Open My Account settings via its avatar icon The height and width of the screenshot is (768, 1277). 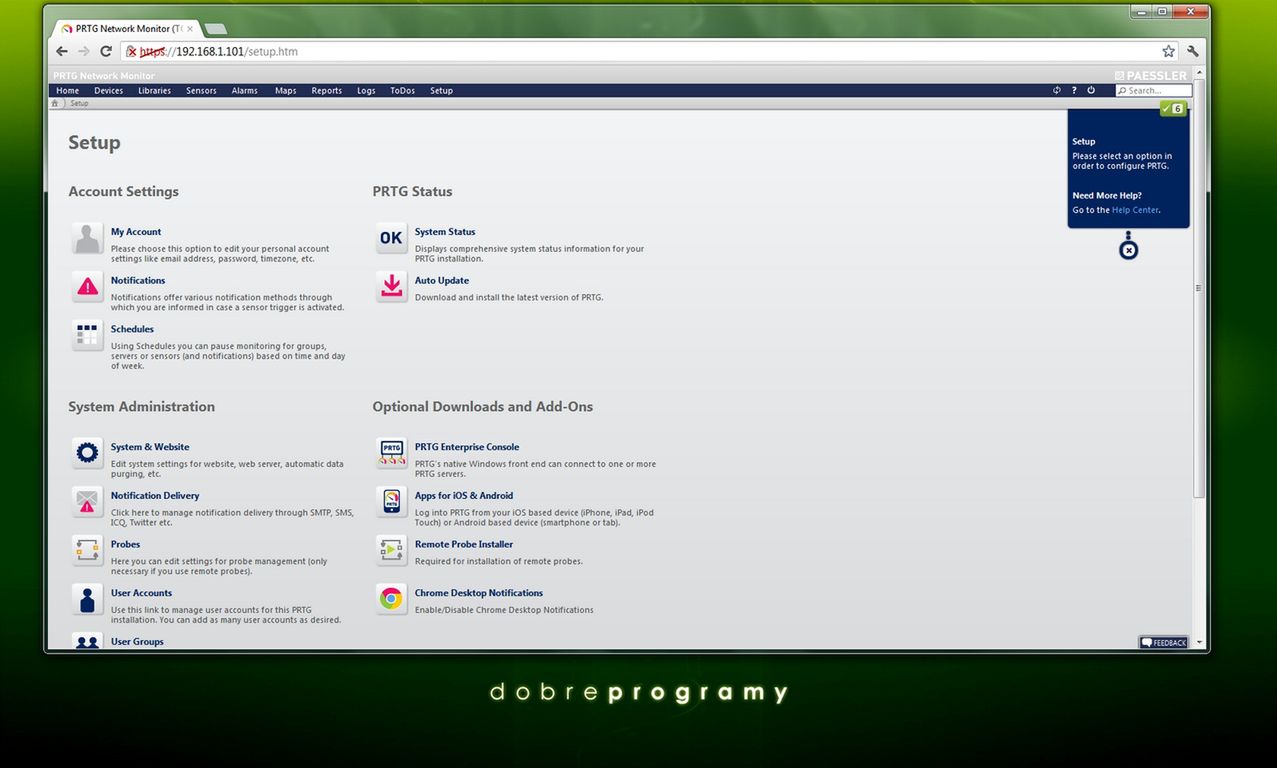[88, 239]
